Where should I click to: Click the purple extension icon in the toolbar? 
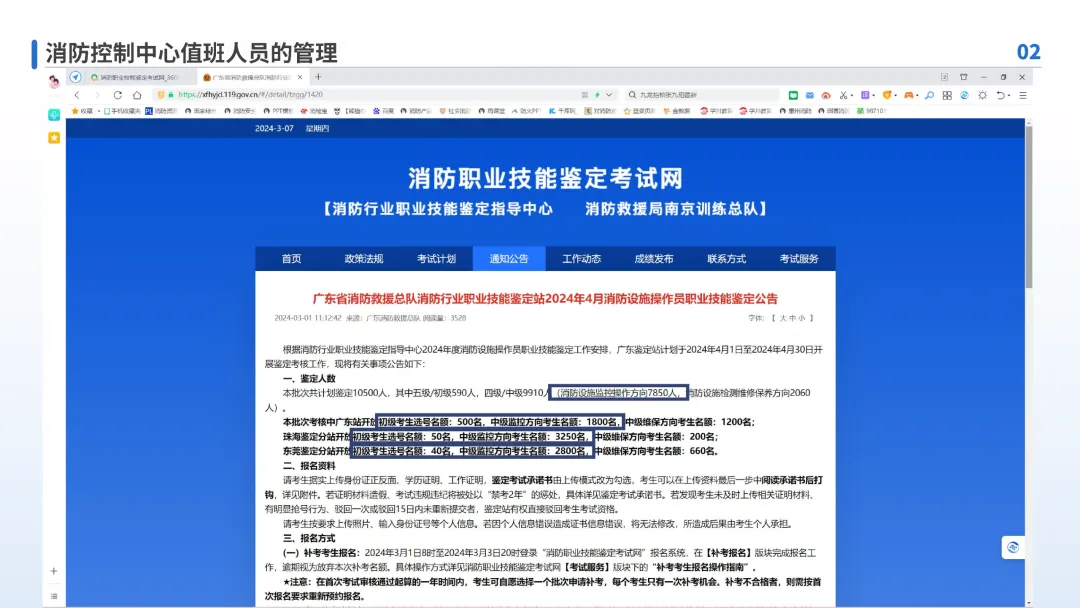click(865, 95)
